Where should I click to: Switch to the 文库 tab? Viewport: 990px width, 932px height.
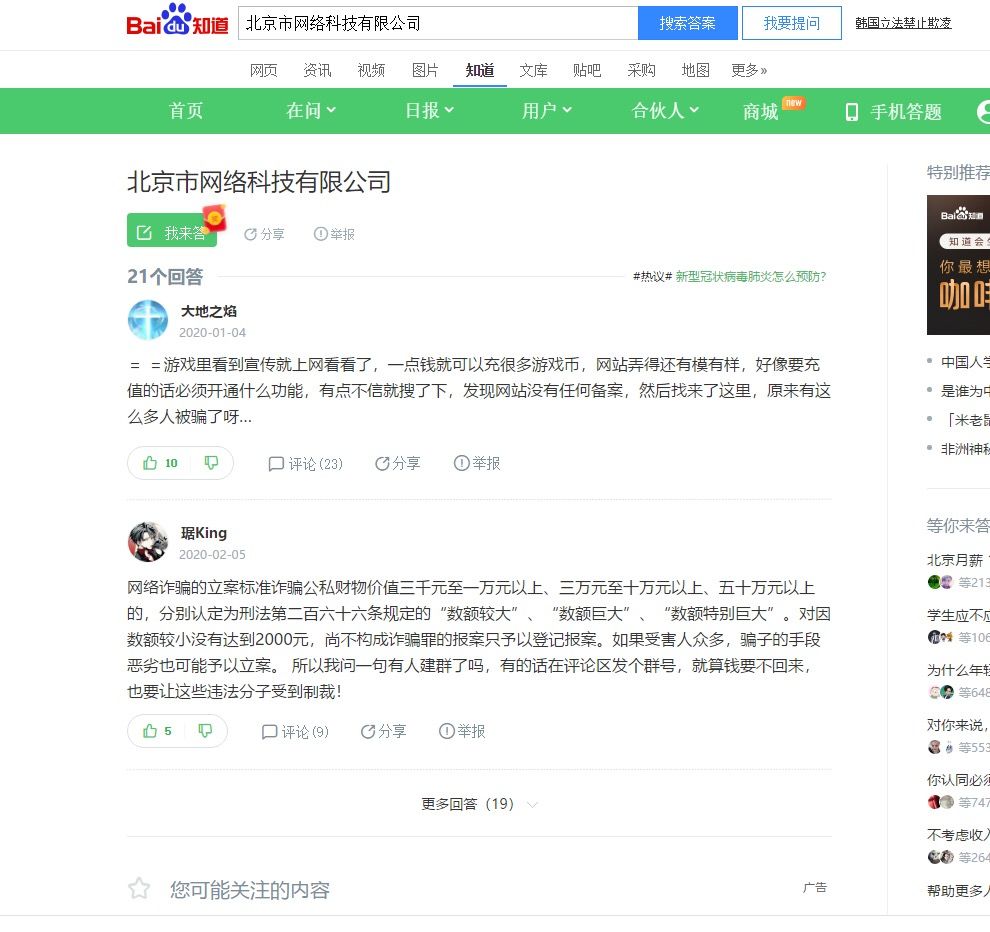coord(534,70)
